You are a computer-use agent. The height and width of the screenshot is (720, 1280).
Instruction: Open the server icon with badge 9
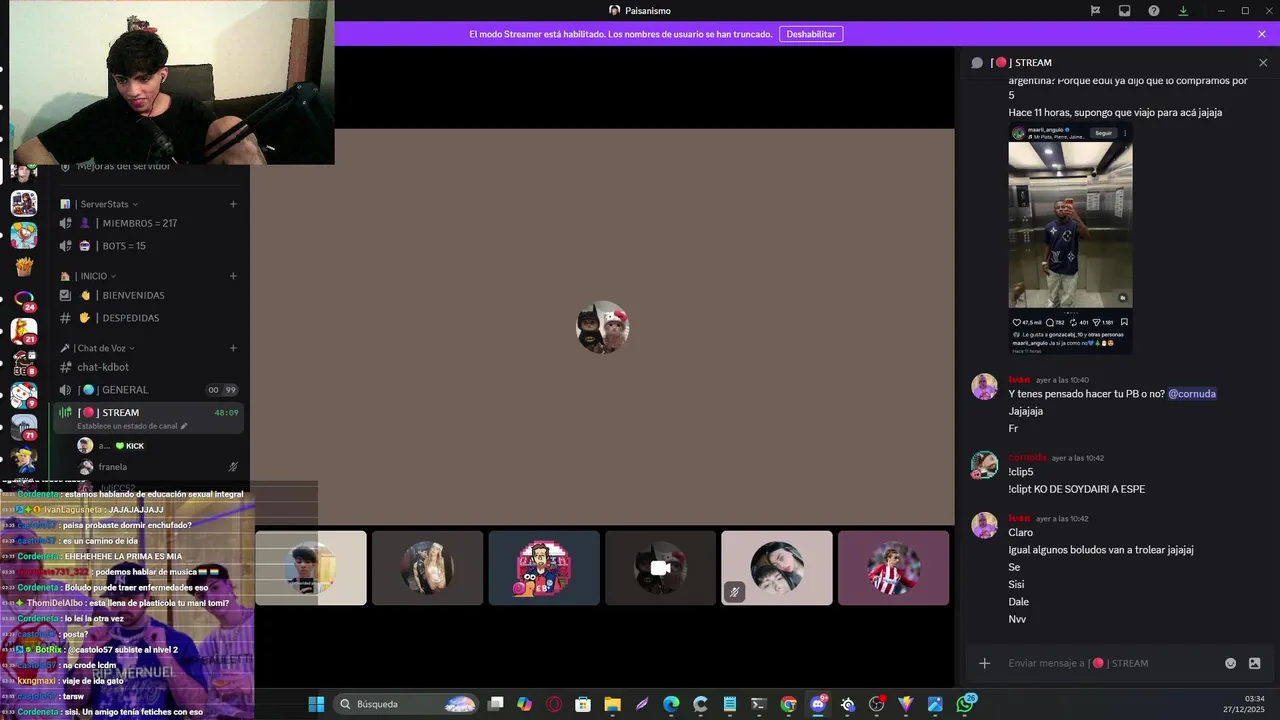24,395
